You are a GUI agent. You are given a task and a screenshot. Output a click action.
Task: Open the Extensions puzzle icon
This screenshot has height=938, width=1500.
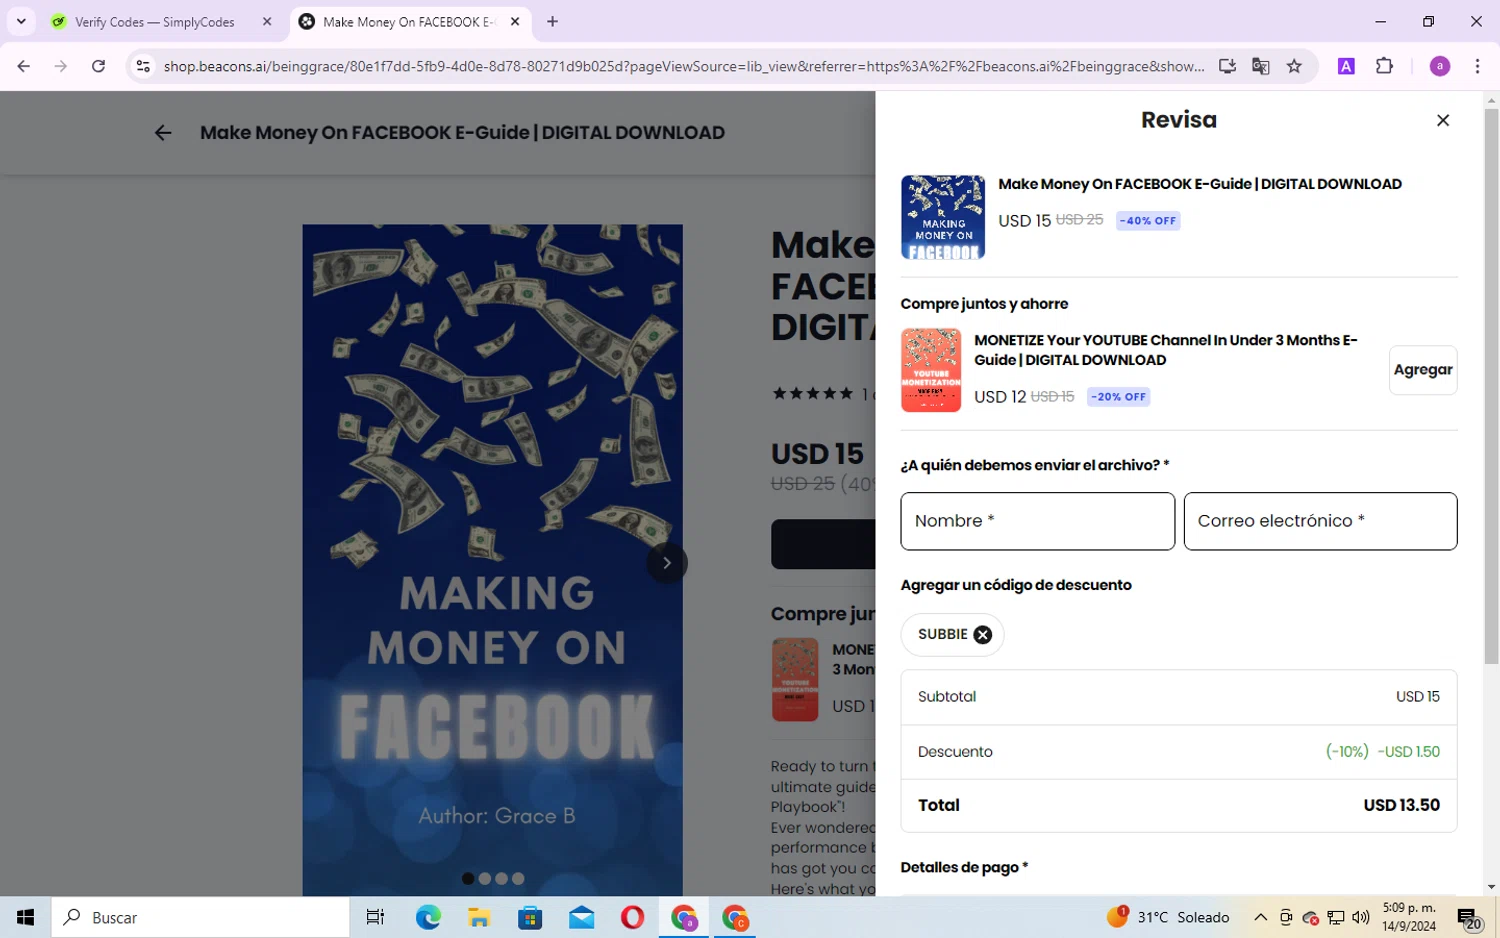point(1384,66)
